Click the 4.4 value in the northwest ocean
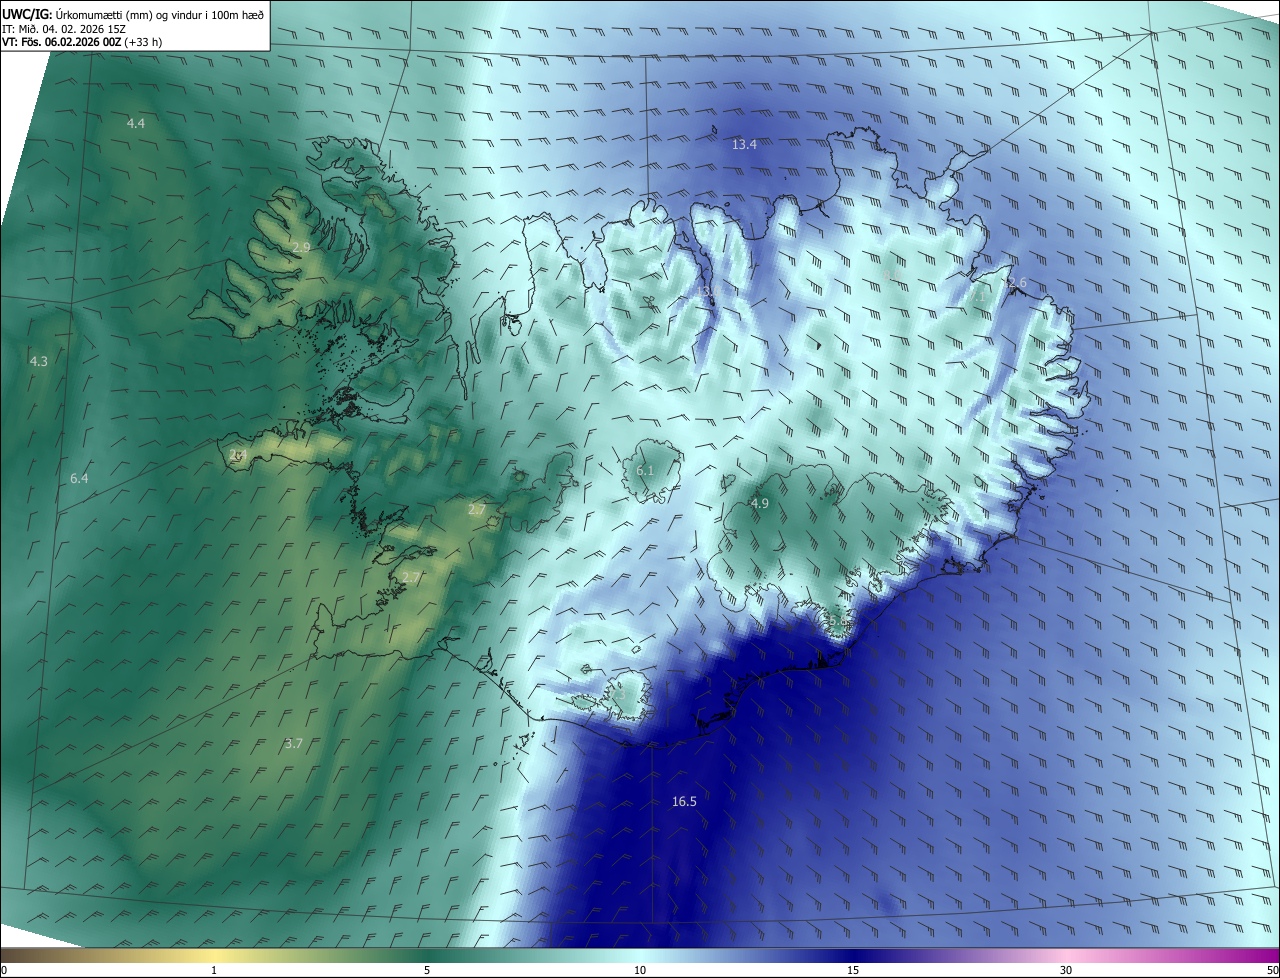This screenshot has width=1280, height=978. 136,123
